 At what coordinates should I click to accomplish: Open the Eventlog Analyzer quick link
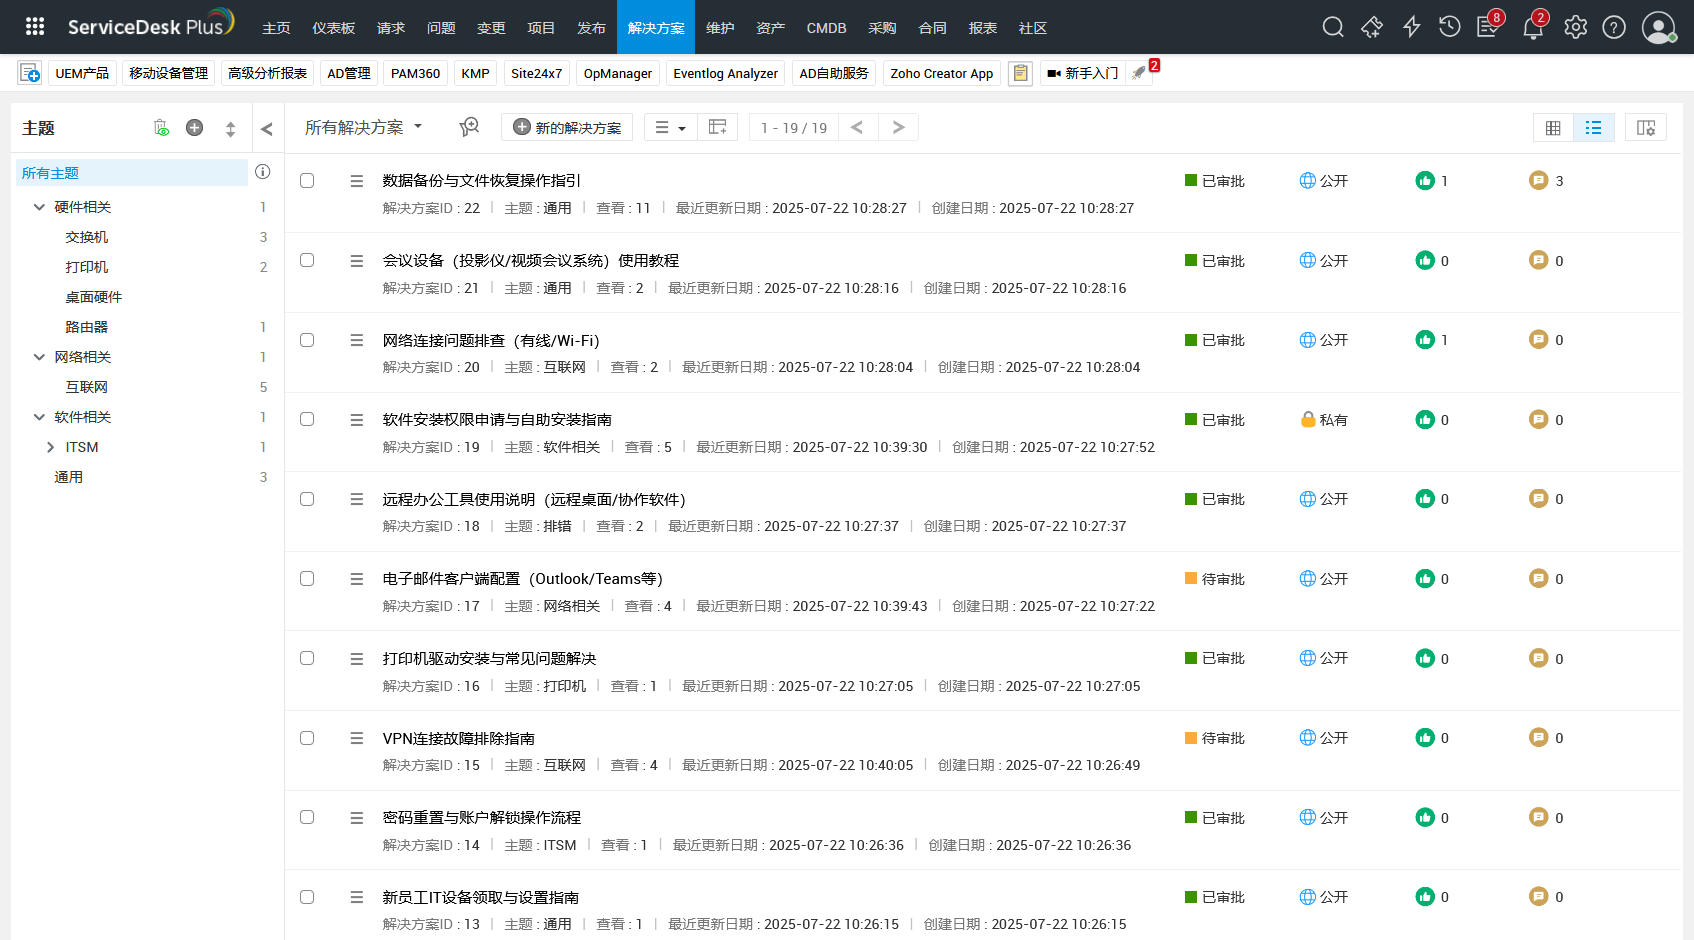tap(725, 73)
